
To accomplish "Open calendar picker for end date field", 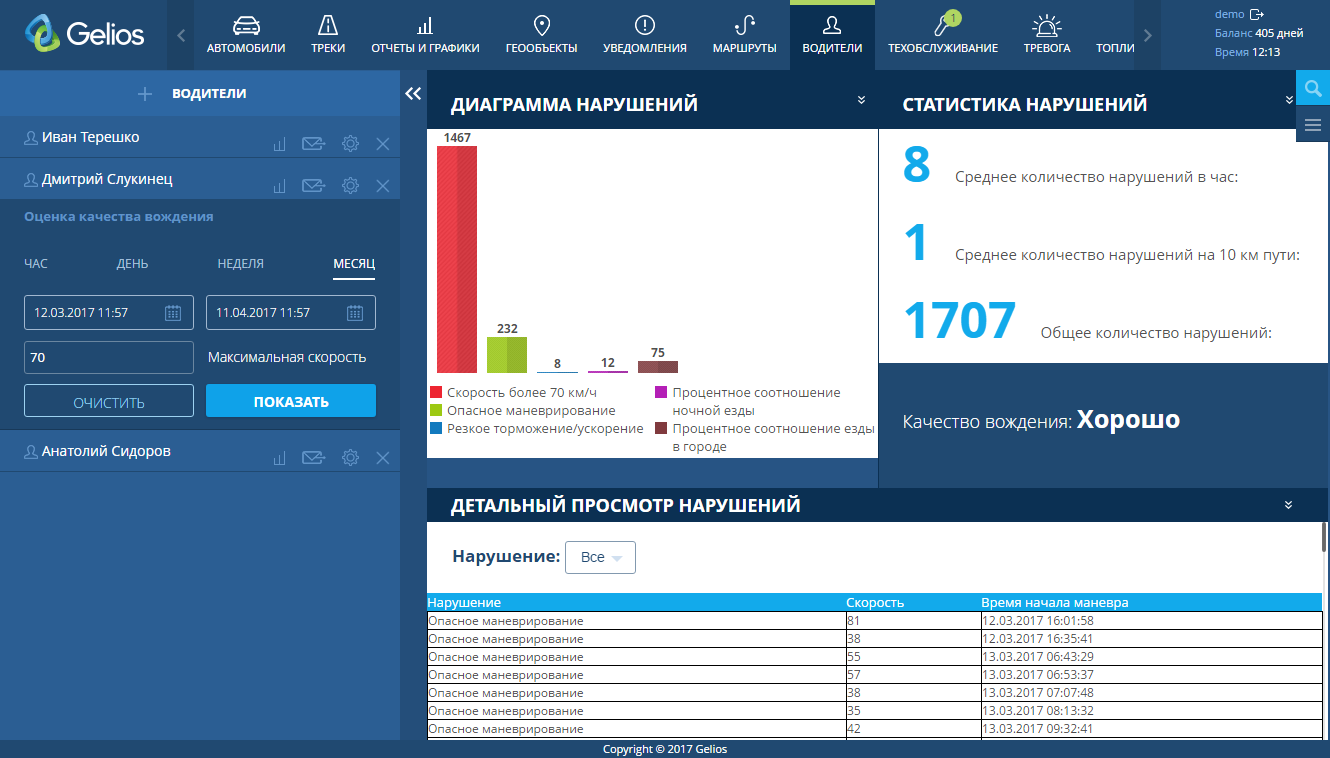I will click(355, 313).
